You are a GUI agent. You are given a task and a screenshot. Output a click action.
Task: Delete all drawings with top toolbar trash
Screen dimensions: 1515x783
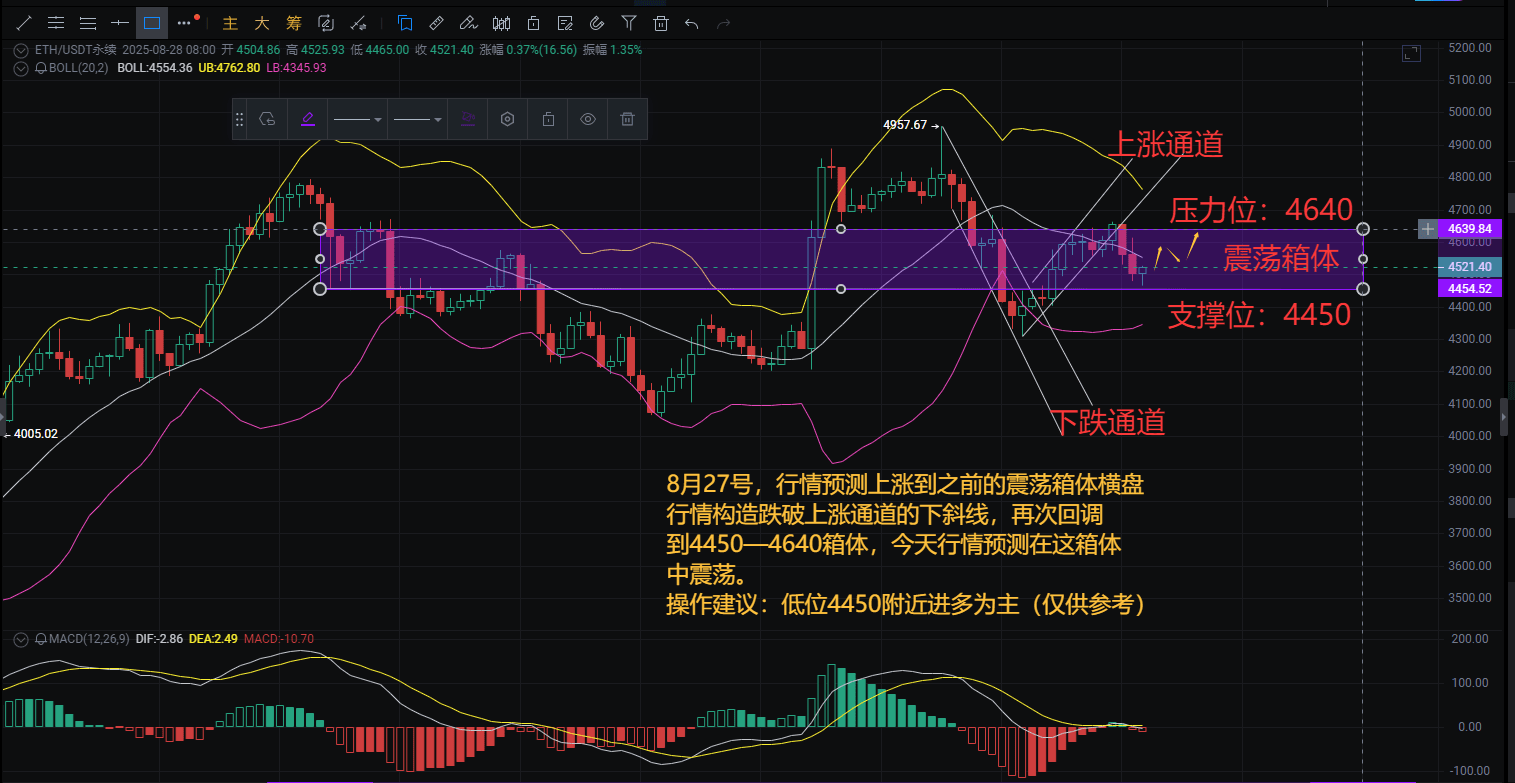[660, 22]
